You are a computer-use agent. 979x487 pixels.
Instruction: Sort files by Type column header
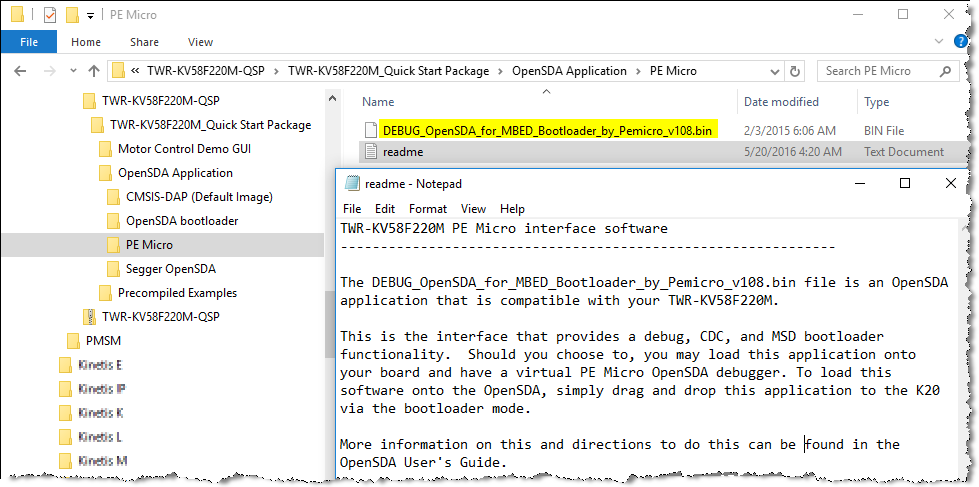[x=877, y=102]
